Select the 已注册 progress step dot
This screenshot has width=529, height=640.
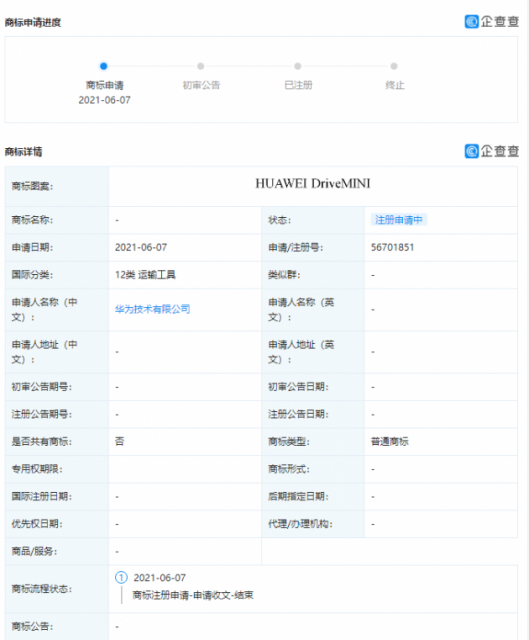298,66
